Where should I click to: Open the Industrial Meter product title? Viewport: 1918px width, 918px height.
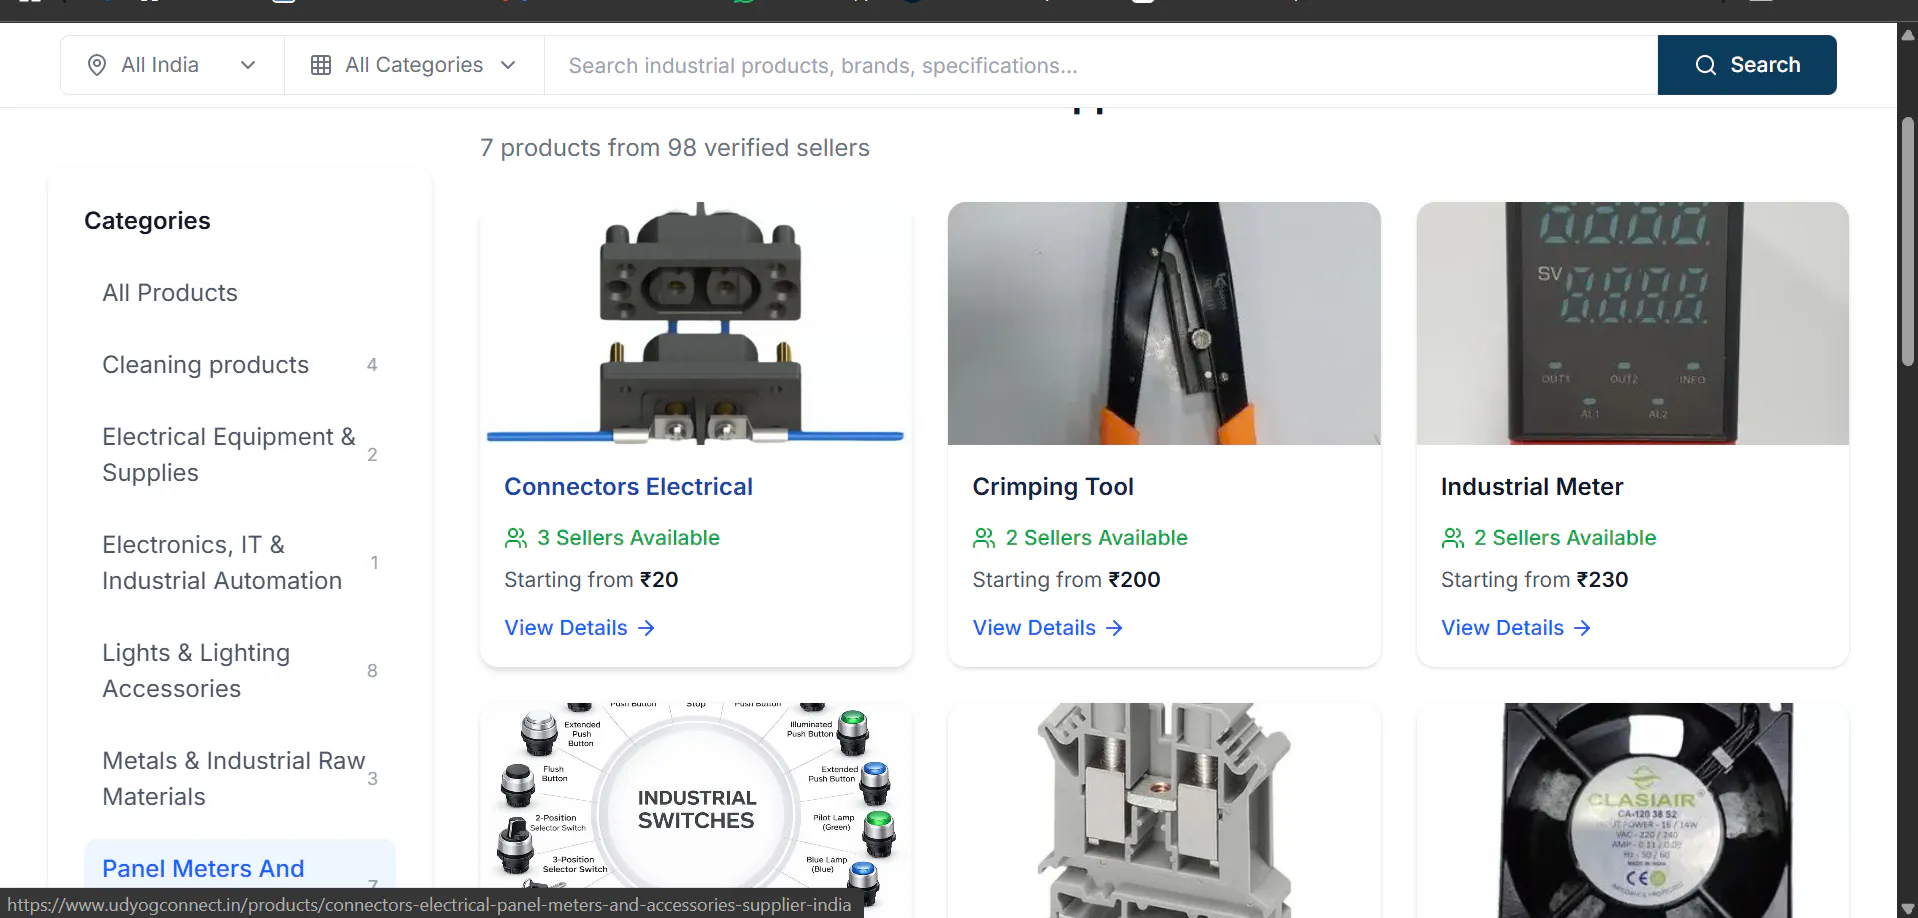[x=1532, y=487]
